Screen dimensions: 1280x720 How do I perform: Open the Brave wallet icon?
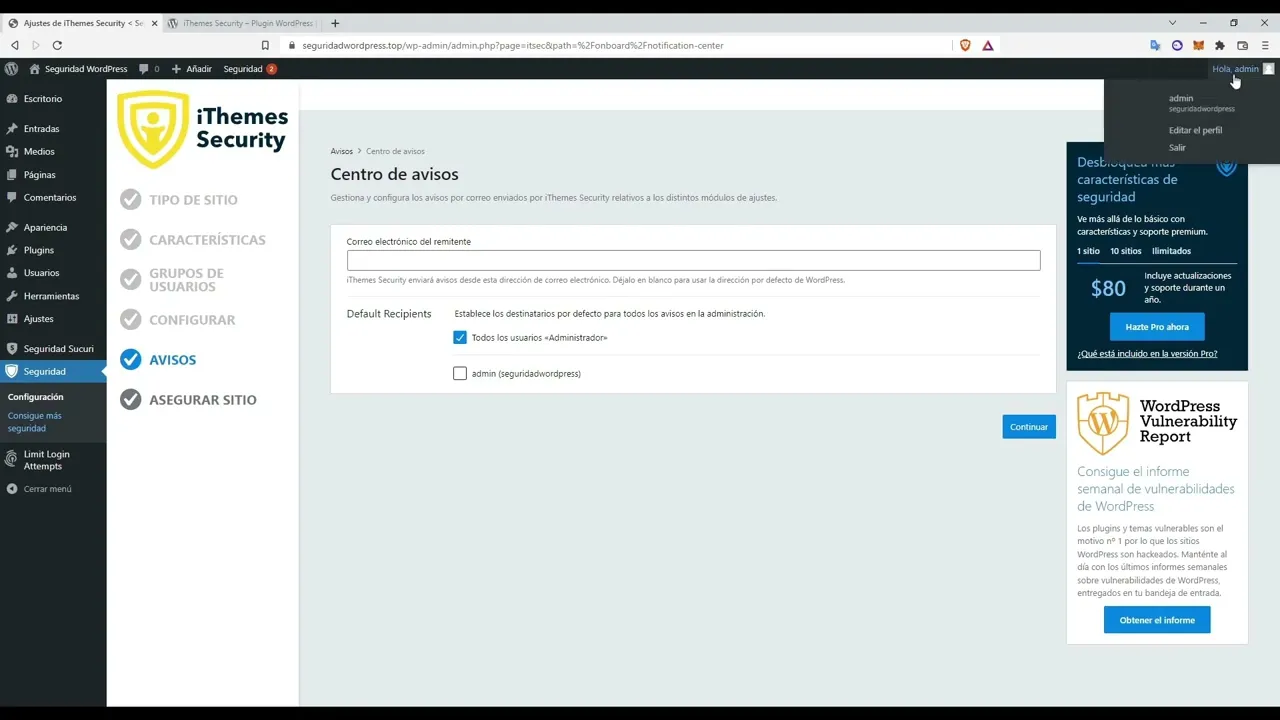(x=1243, y=45)
